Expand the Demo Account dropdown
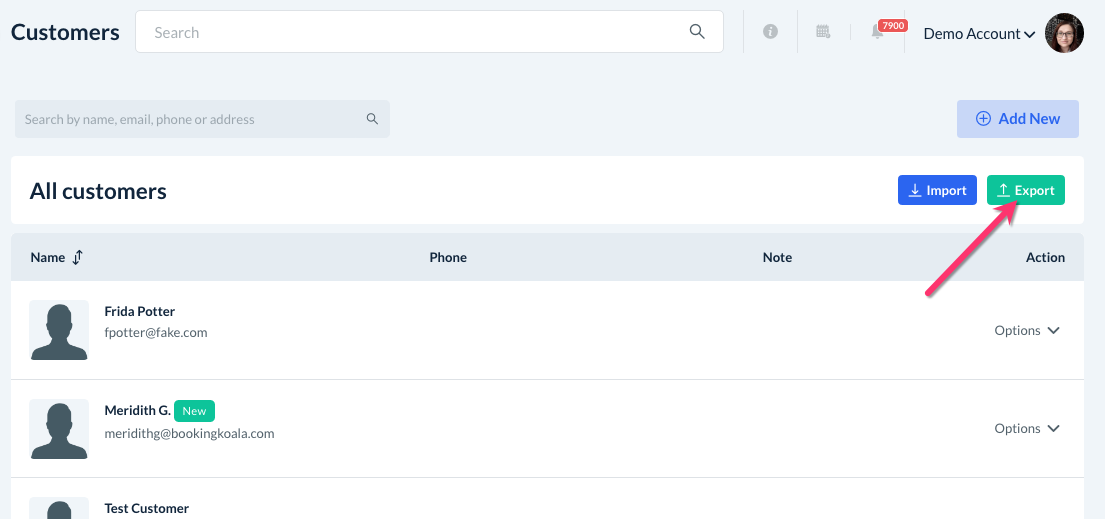The image size is (1105, 519). pos(979,33)
